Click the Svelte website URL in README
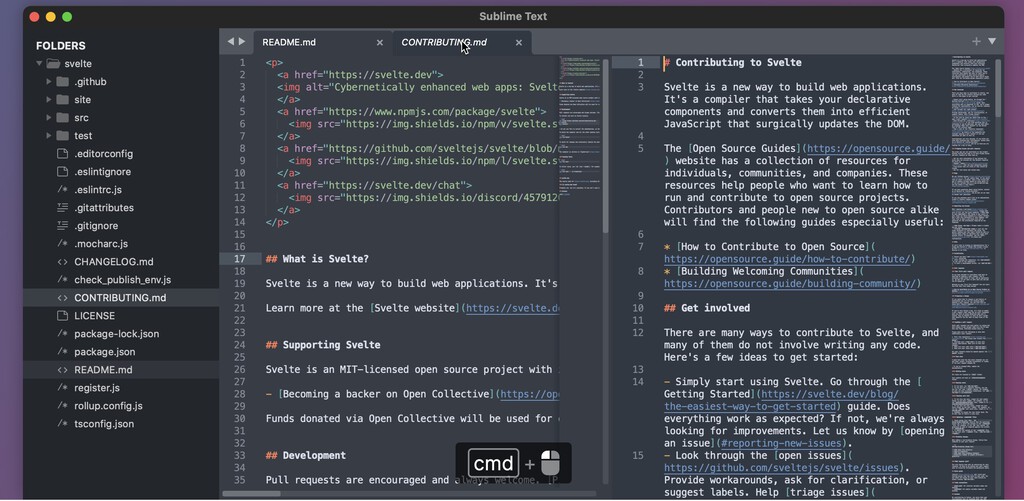Screen dimensions: 1024x501 pyautogui.click(x=512, y=308)
